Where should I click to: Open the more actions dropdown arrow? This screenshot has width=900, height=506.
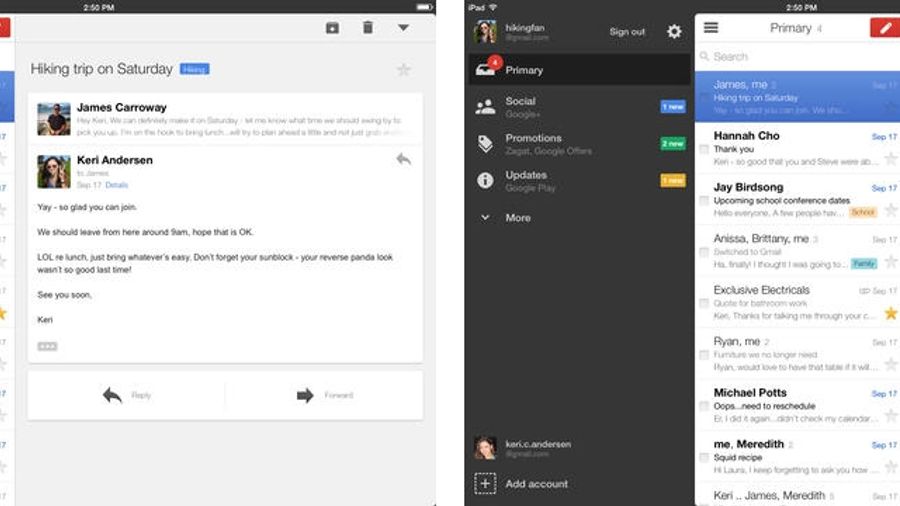tap(404, 28)
